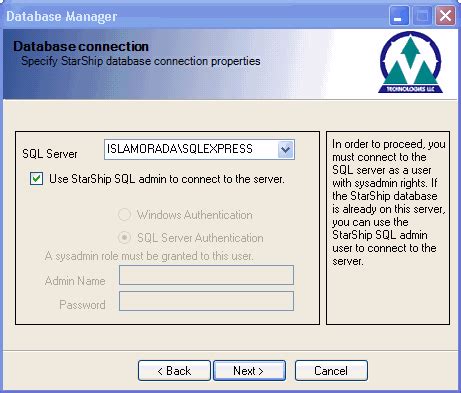Uncheck Use StarShip SQL admin checkbox
461x393 pixels.
[36, 179]
